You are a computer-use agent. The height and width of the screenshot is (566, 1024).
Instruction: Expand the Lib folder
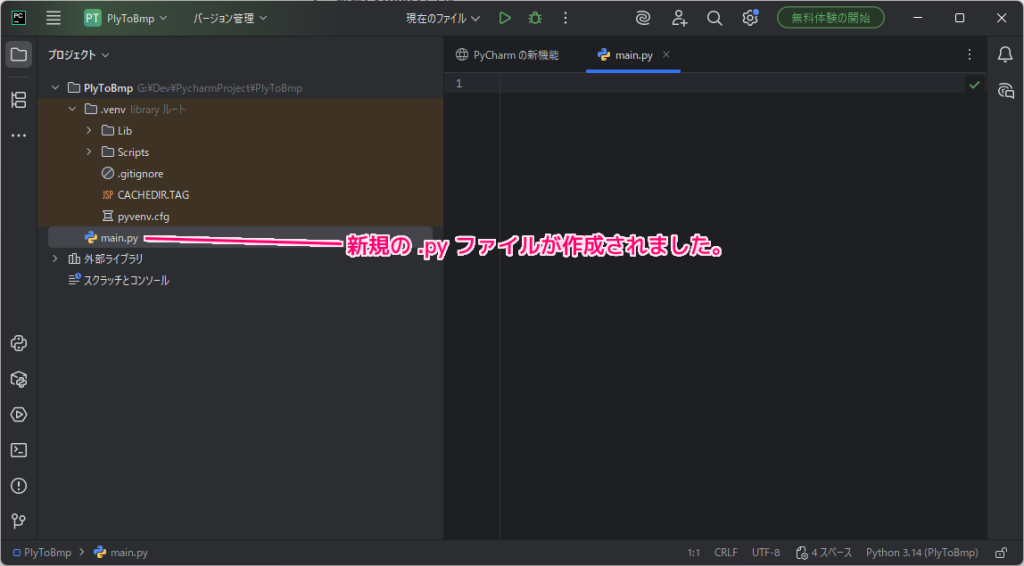[89, 131]
